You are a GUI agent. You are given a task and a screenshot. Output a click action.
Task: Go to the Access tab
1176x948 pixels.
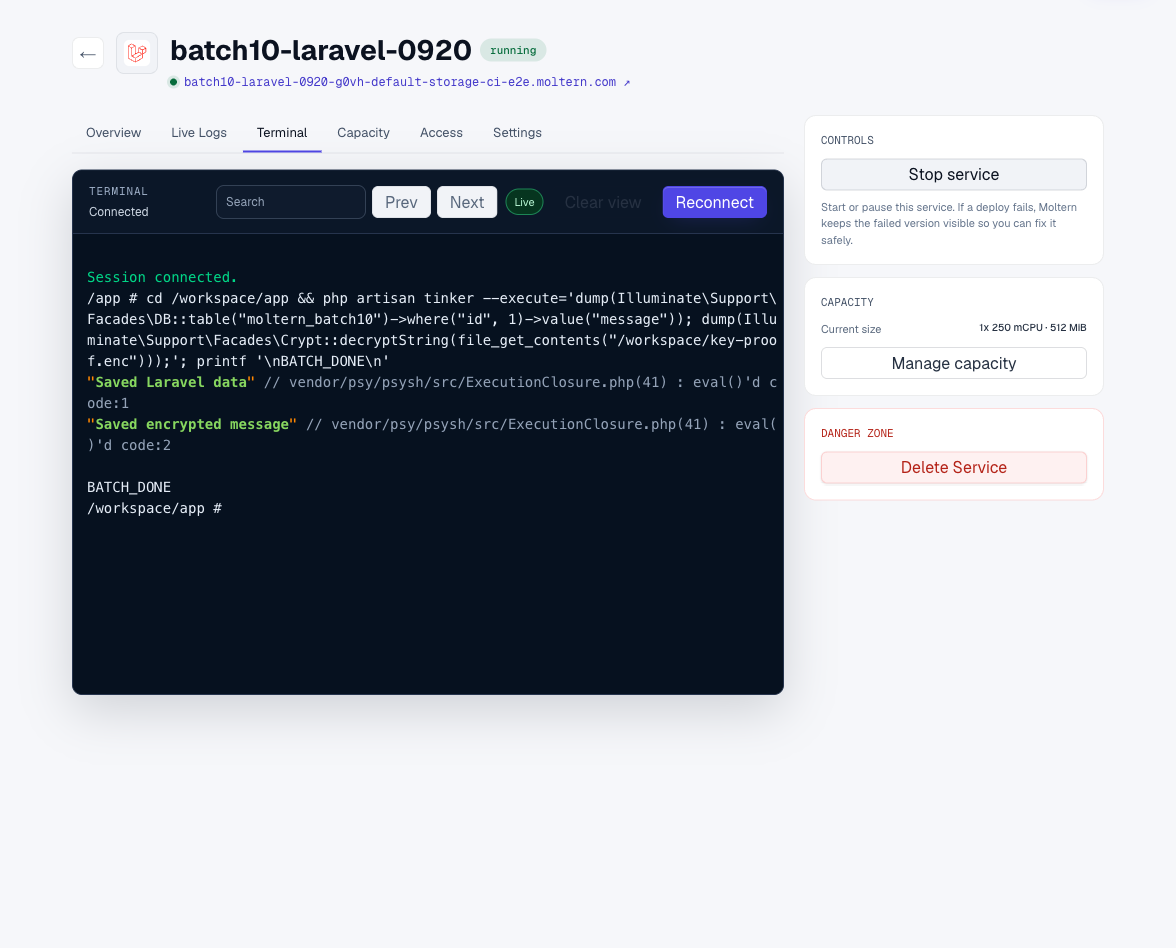click(441, 133)
